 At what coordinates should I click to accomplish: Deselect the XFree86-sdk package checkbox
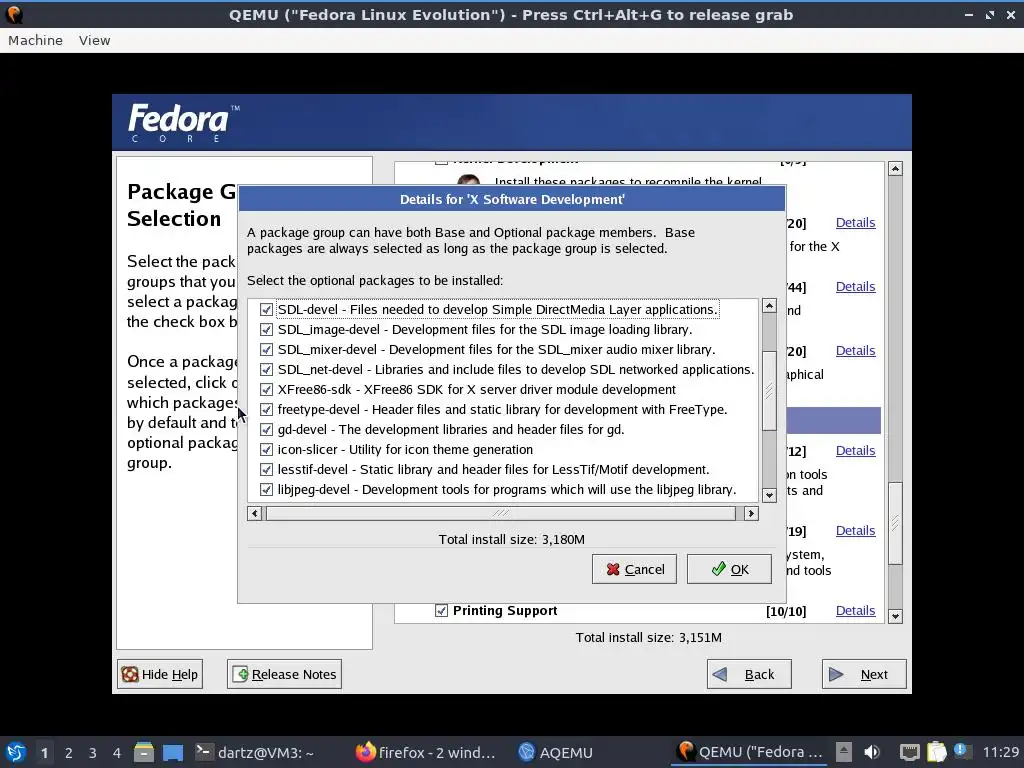266,390
